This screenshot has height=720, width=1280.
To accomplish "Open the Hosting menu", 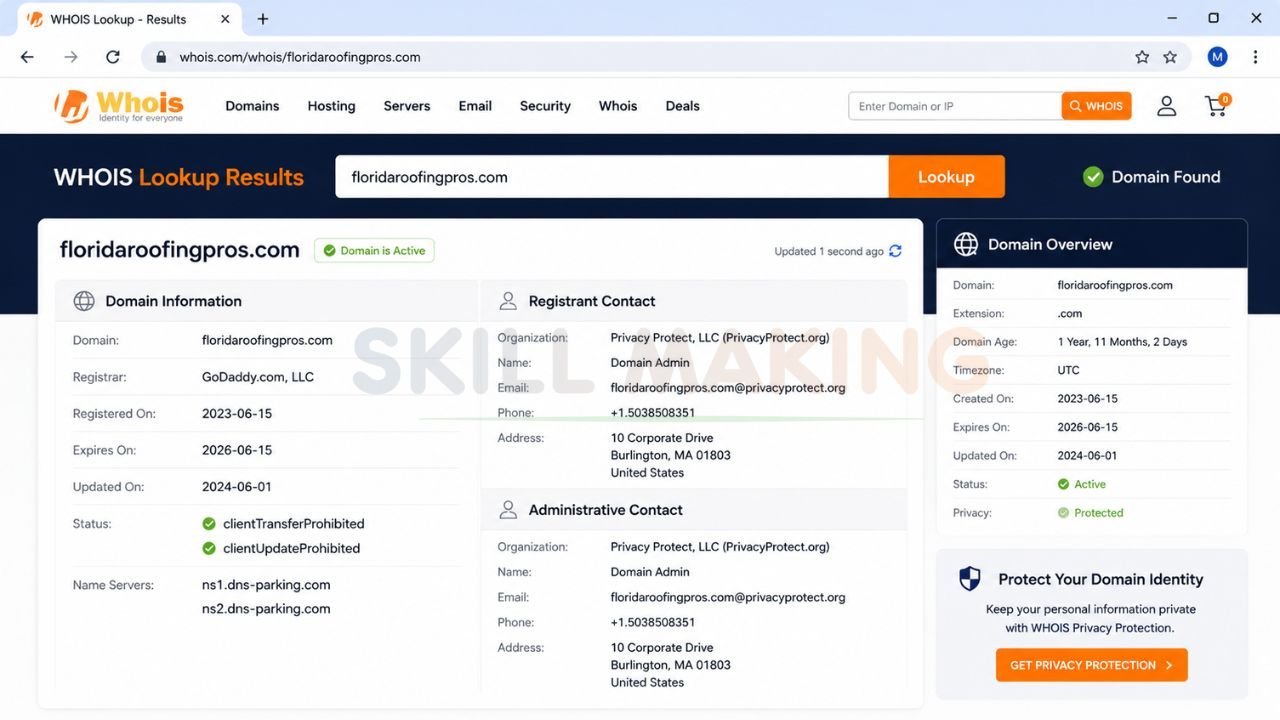I will click(331, 106).
